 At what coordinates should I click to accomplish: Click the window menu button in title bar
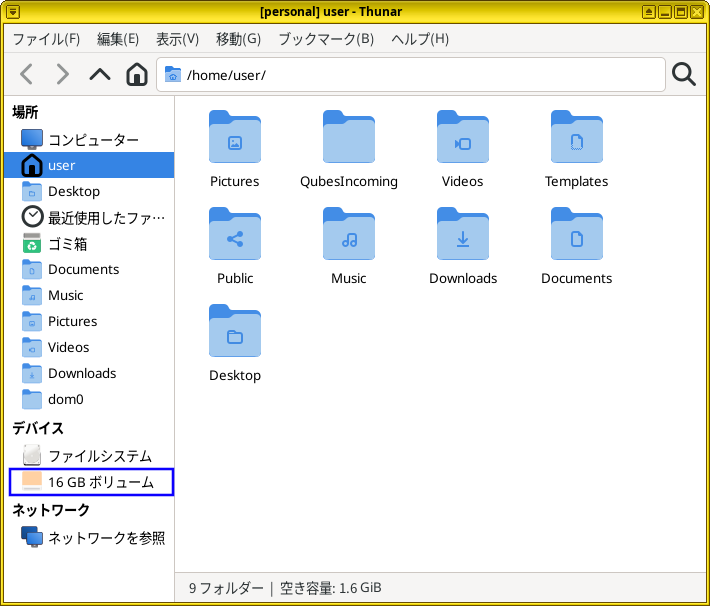(13, 12)
